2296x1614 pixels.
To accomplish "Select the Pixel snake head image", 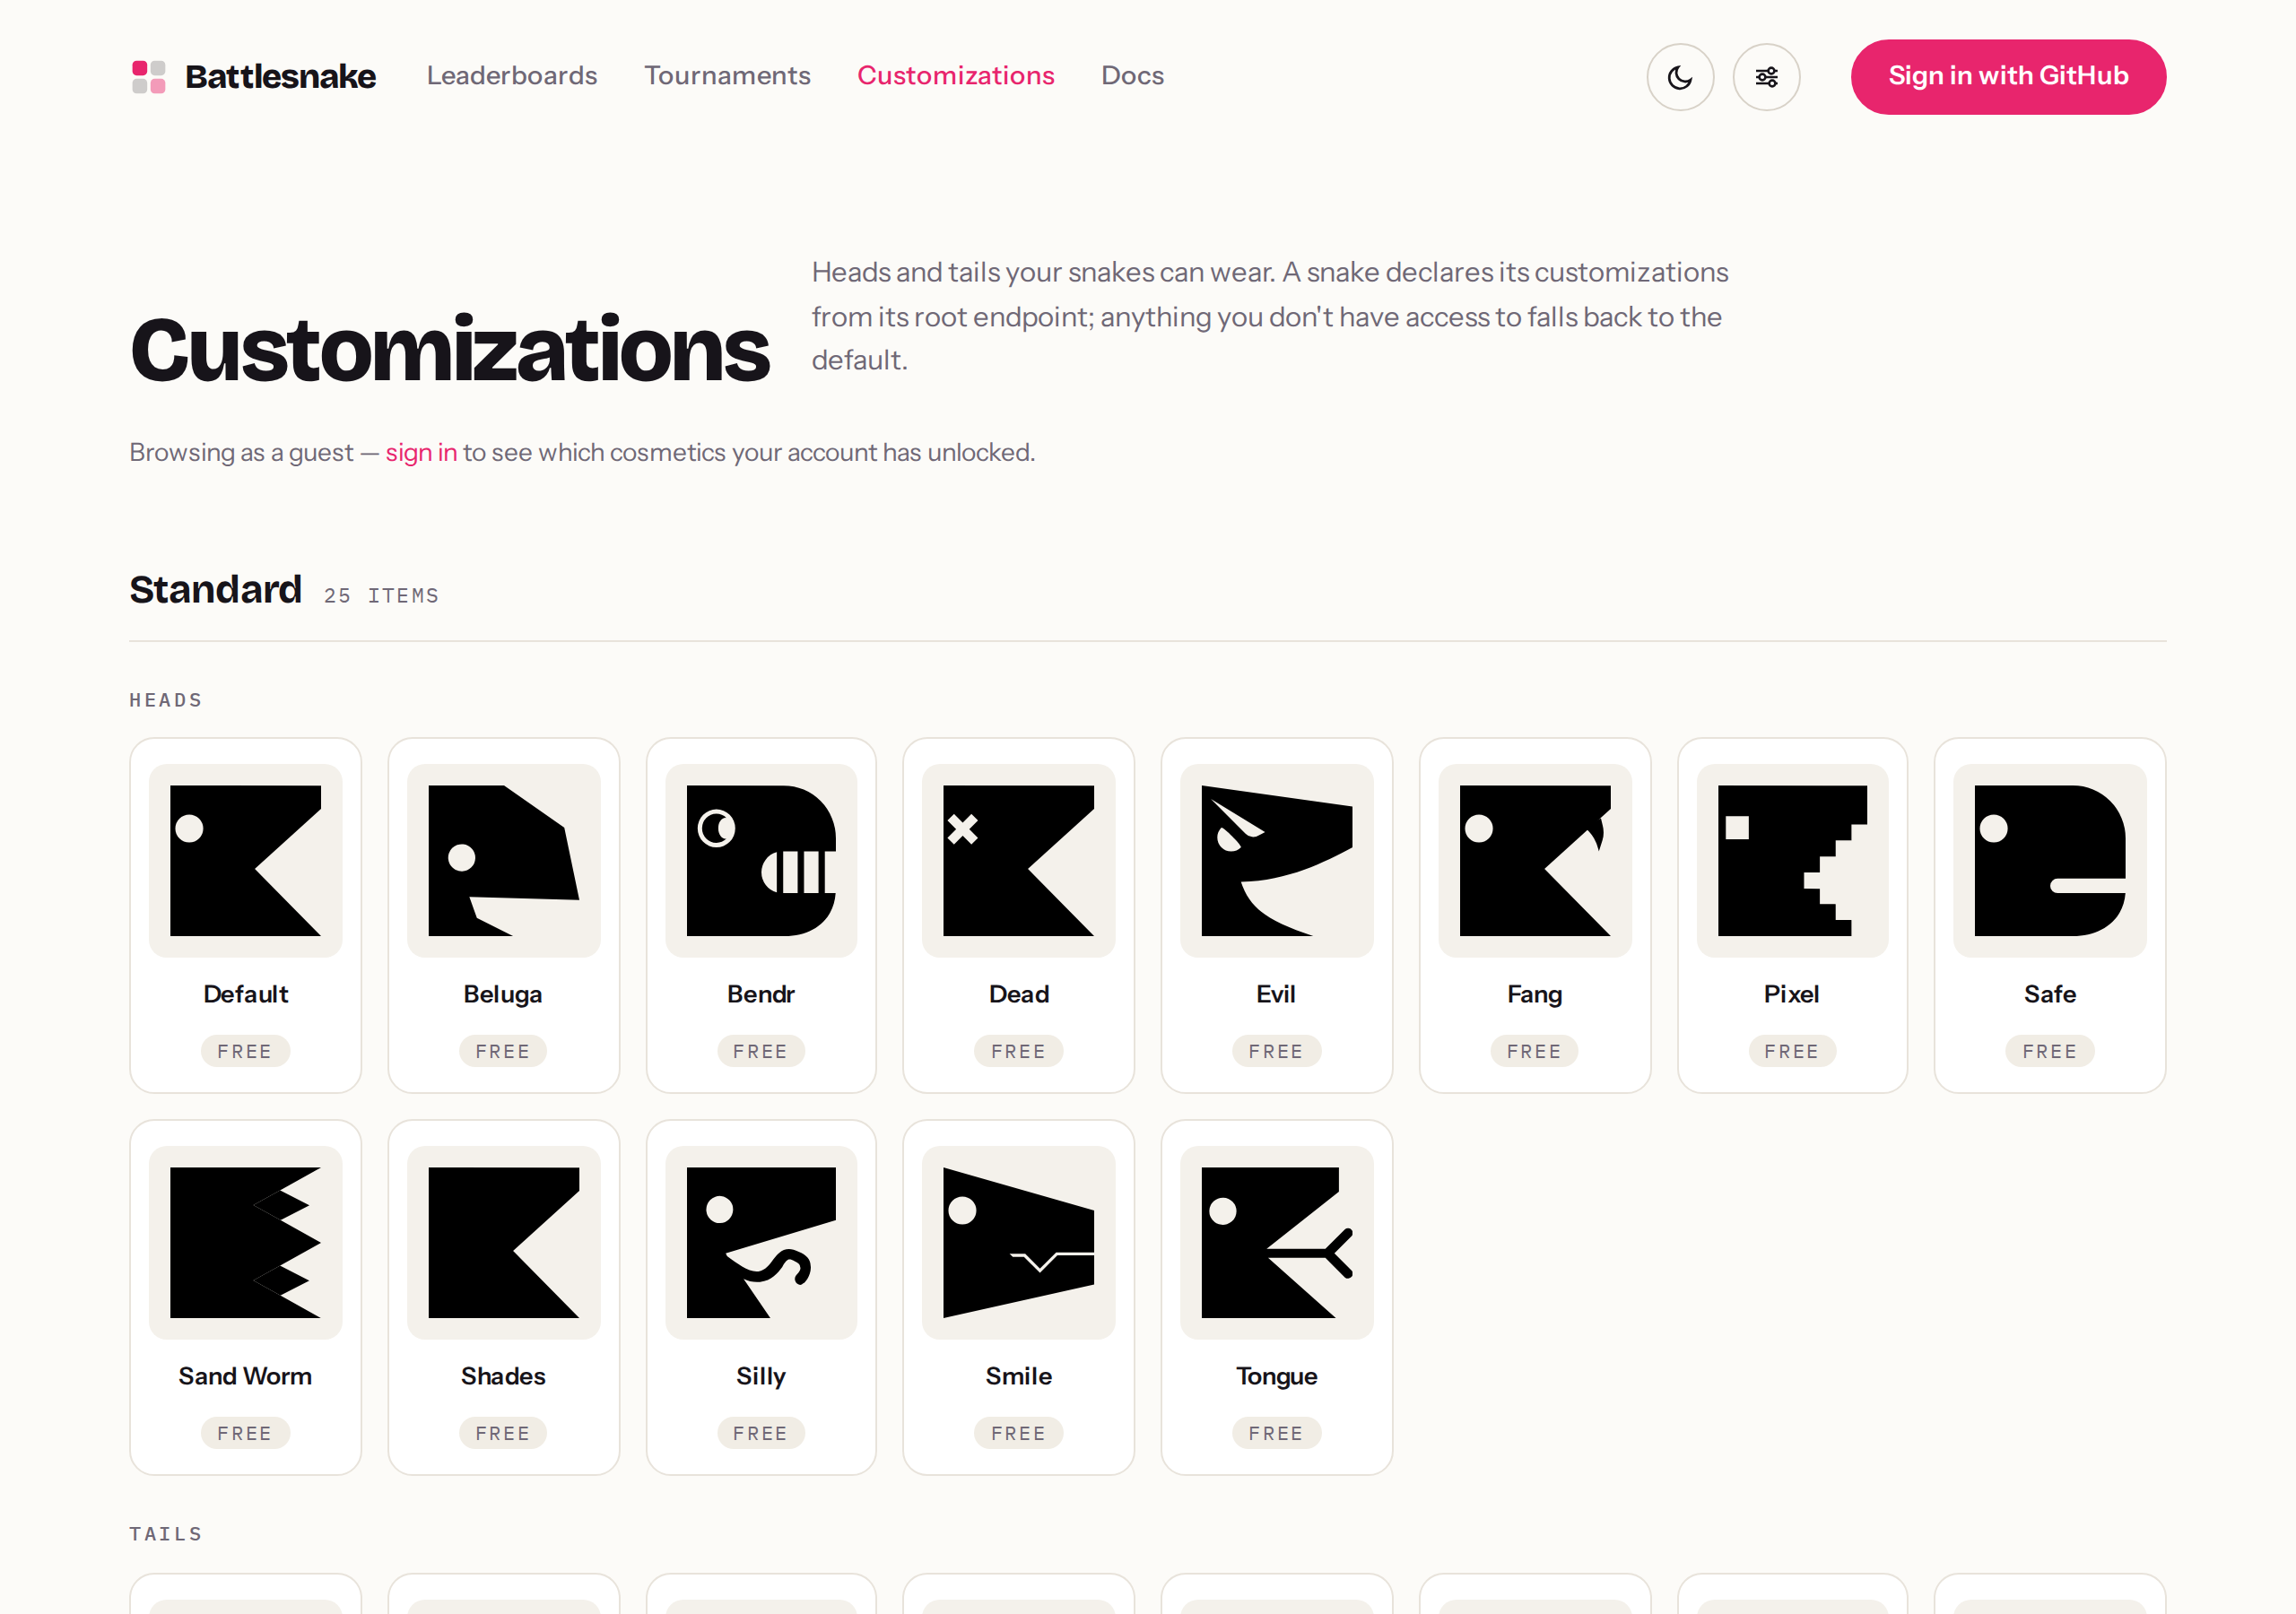I will pyautogui.click(x=1792, y=860).
